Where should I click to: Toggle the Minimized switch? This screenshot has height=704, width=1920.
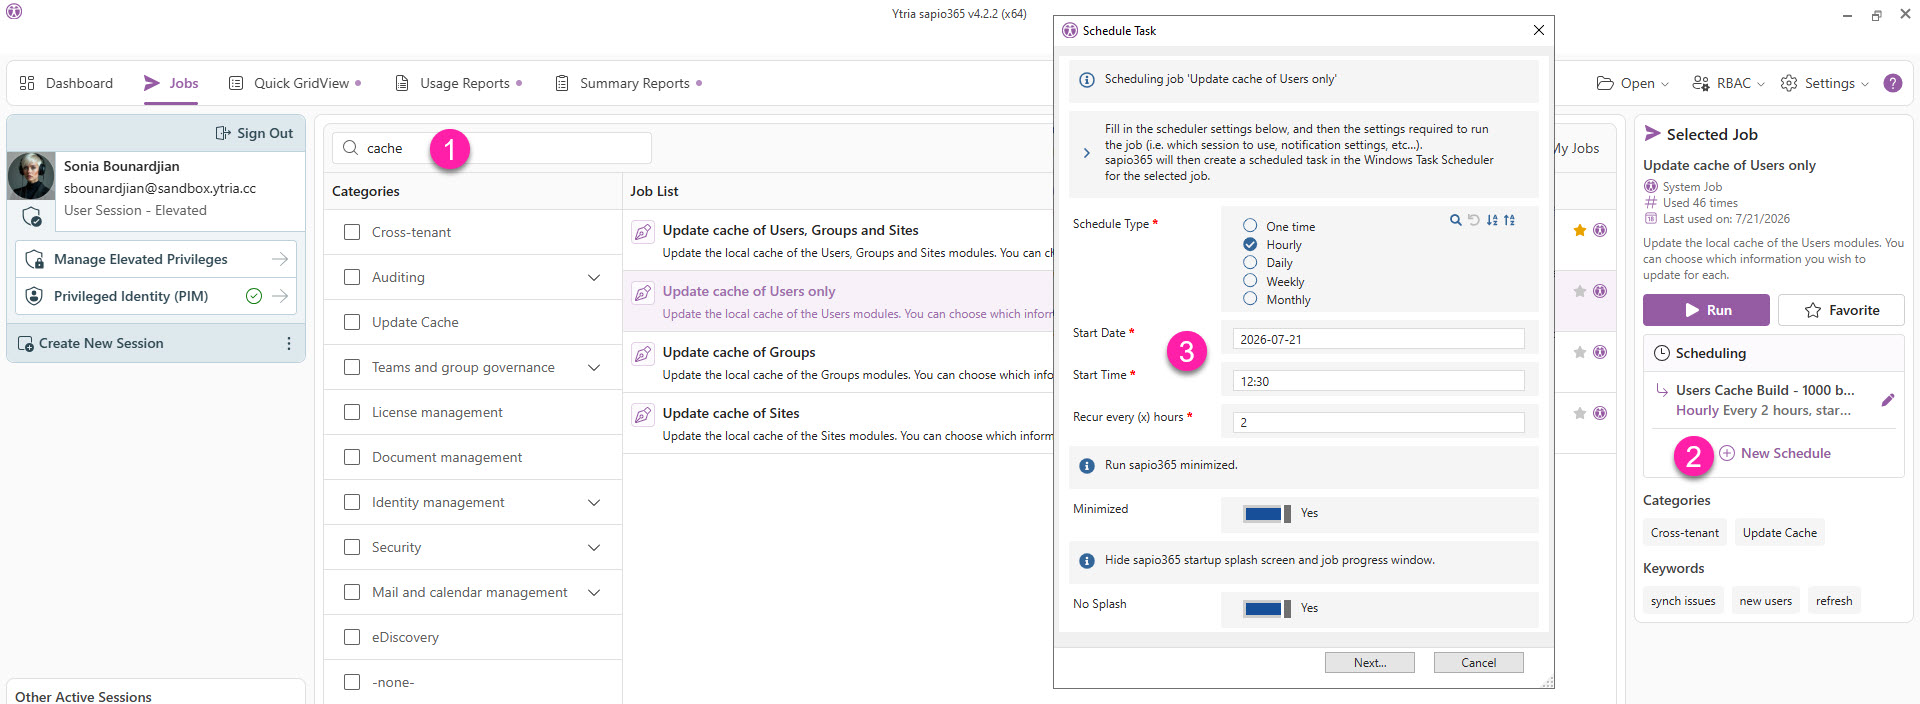pos(1267,513)
